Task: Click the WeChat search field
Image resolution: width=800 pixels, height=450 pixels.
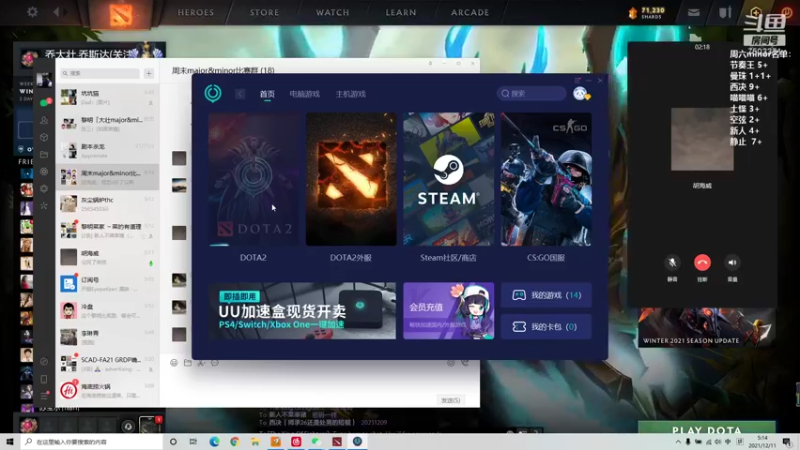Action: tap(100, 73)
